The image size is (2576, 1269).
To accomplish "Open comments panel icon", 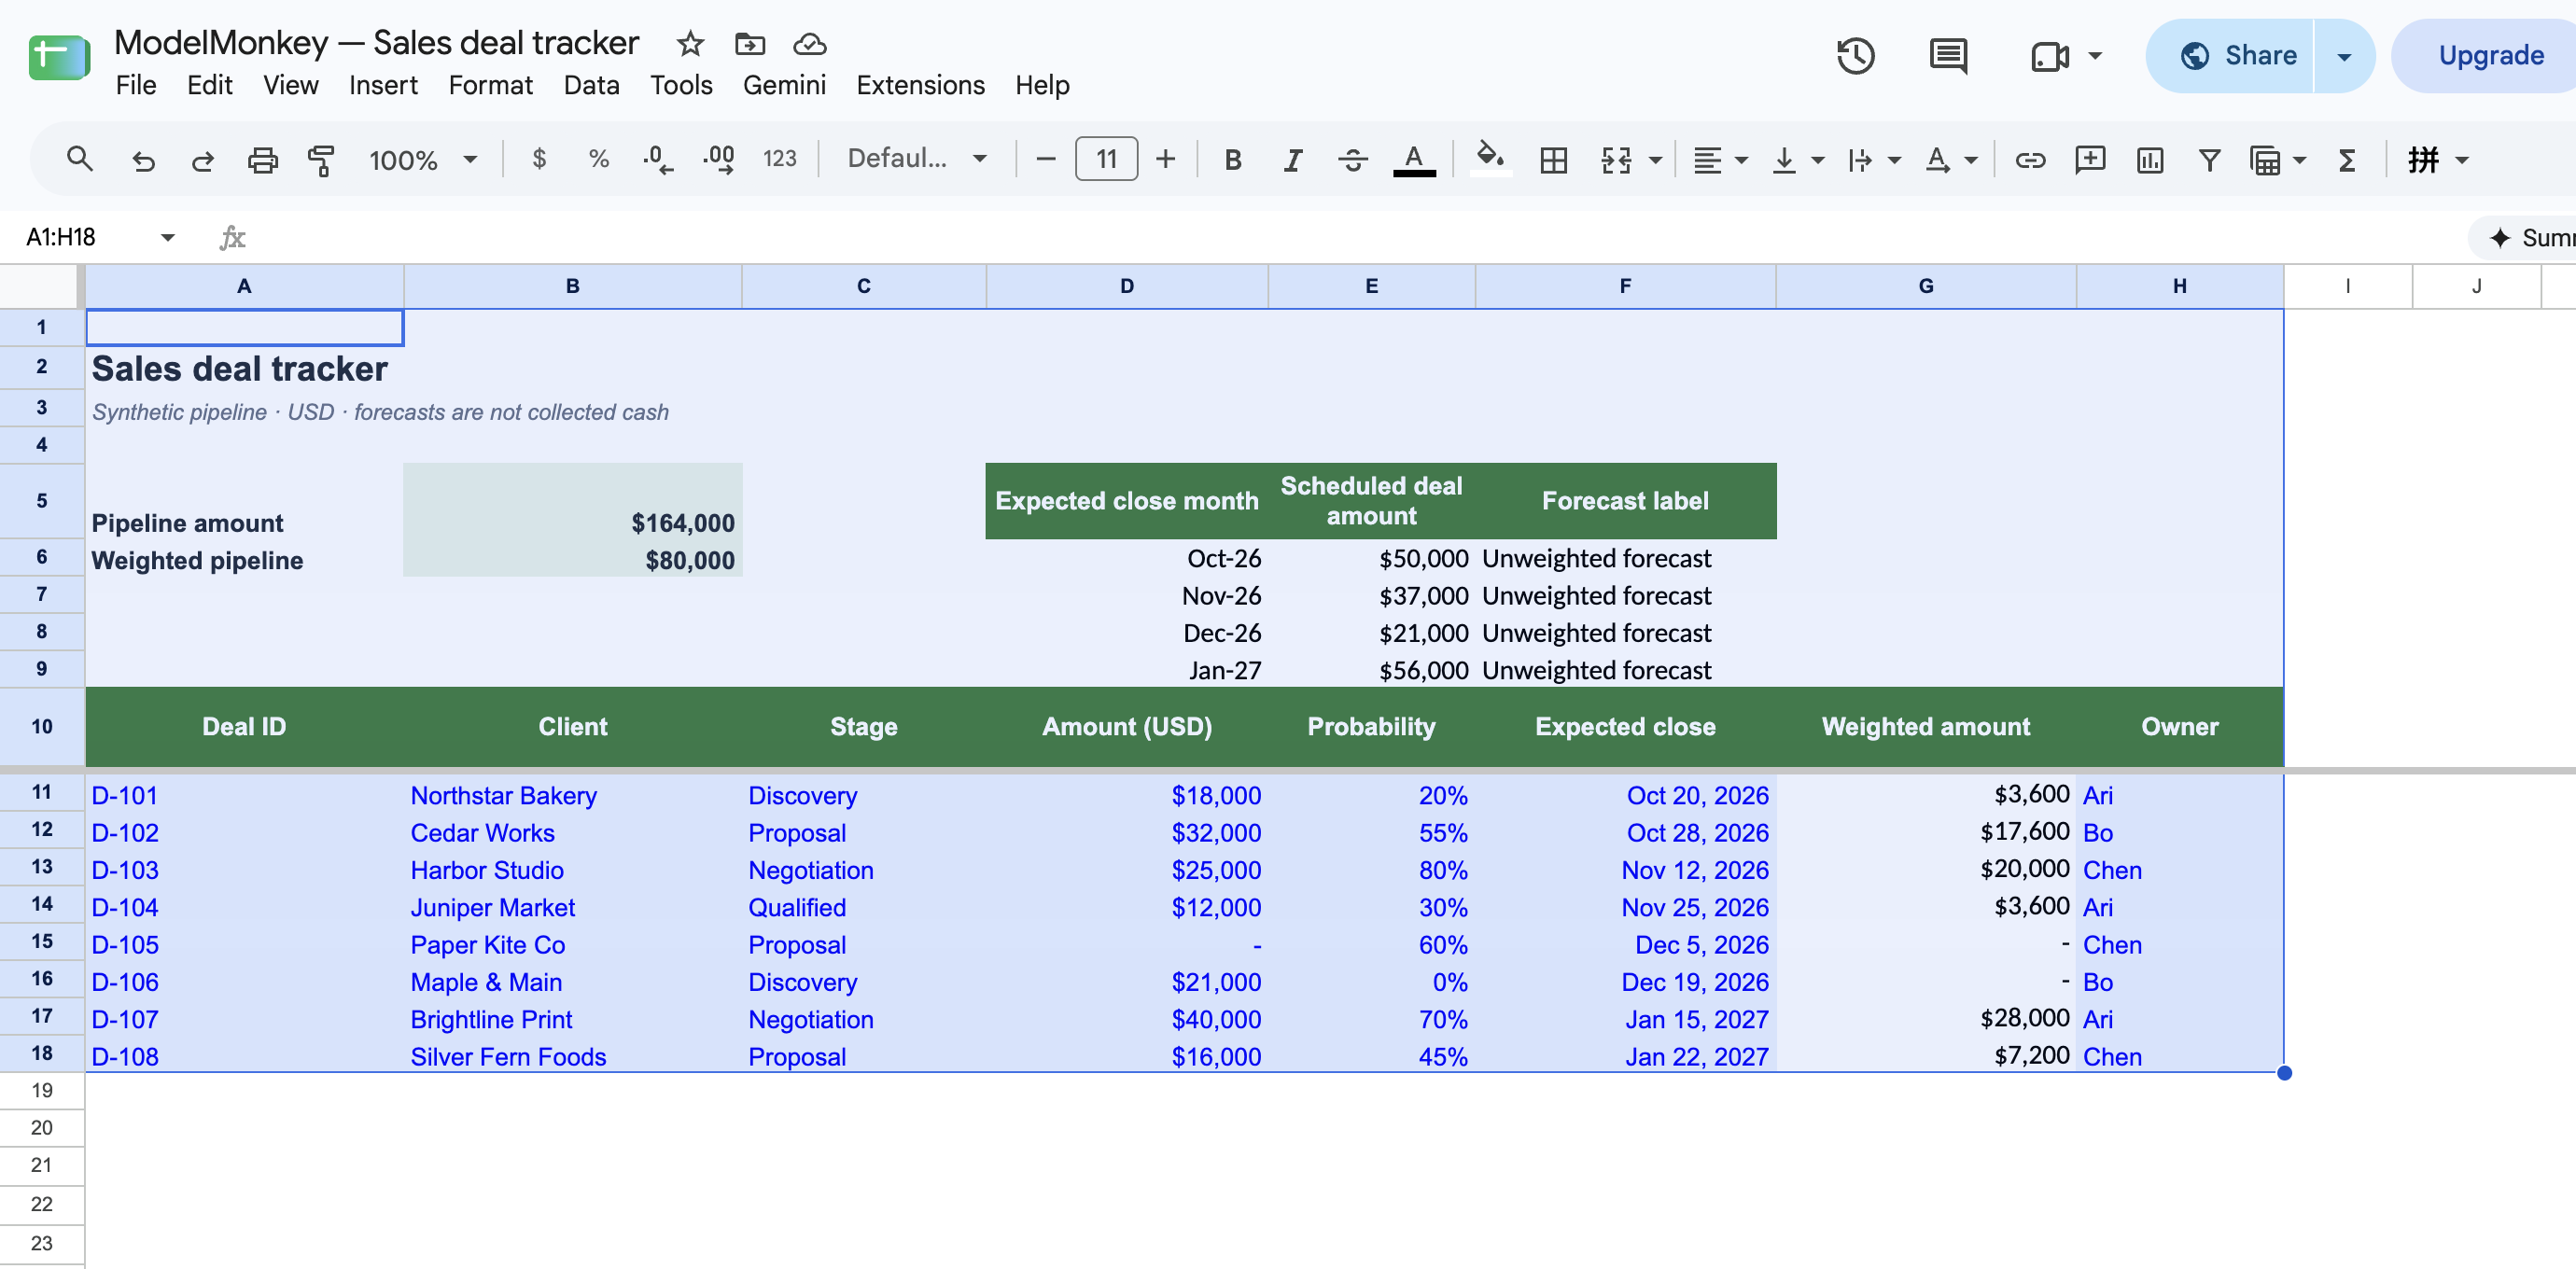I will [1947, 56].
